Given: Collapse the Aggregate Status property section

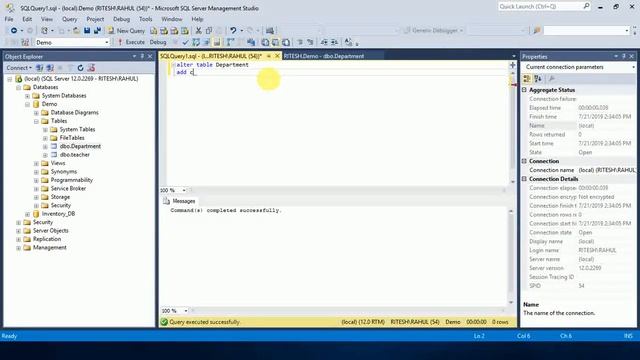Looking at the screenshot, I should pos(524,90).
